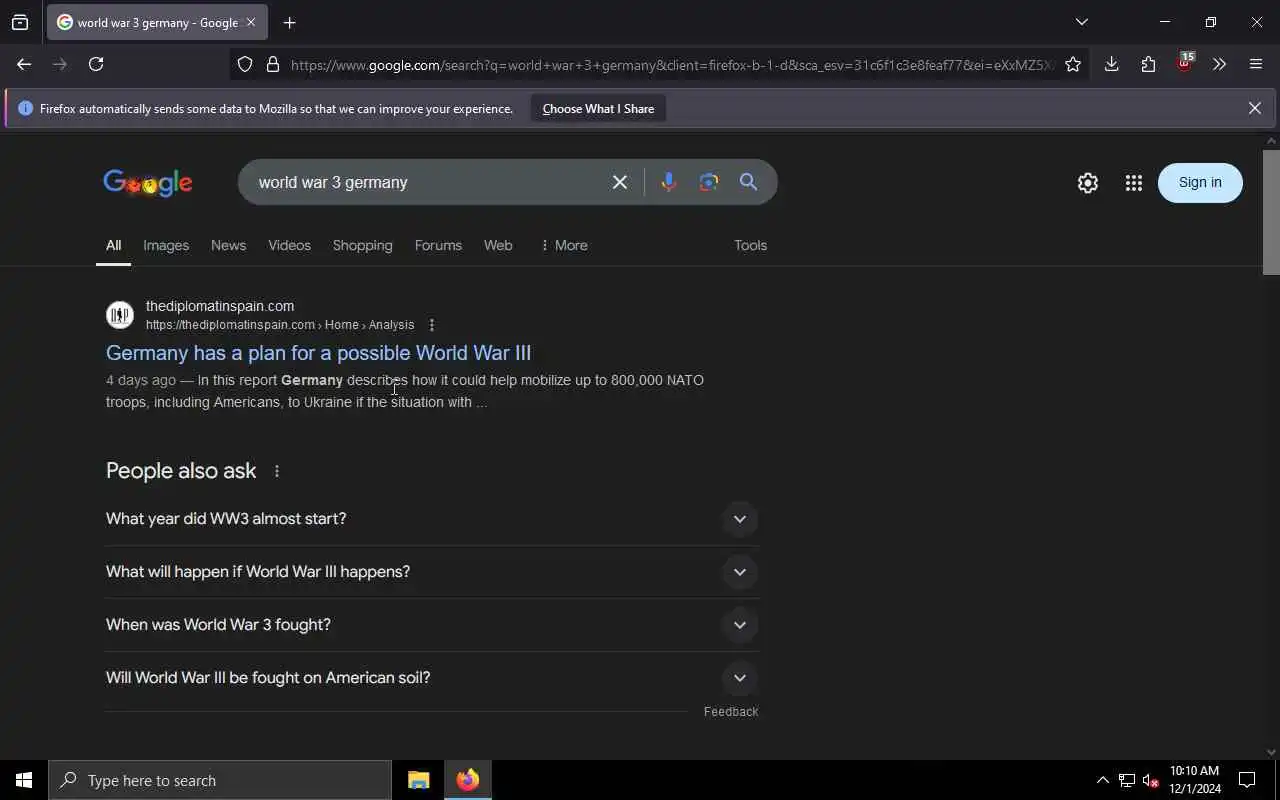The image size is (1280, 800).
Task: Open the clock showing 10:10 AM
Action: 1195,780
